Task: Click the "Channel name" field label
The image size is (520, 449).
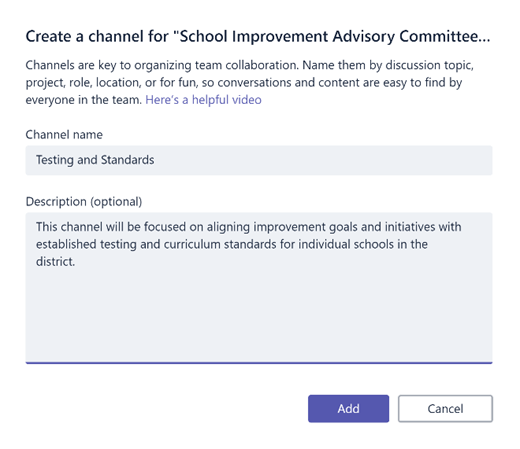Action: coord(64,135)
